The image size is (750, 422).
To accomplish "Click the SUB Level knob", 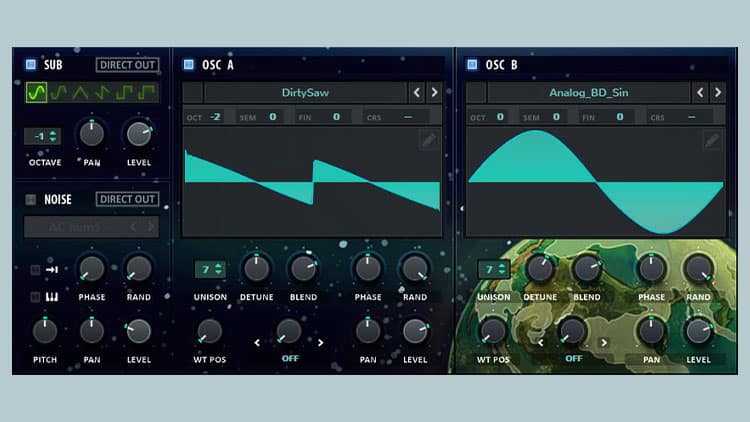I will click(x=139, y=133).
